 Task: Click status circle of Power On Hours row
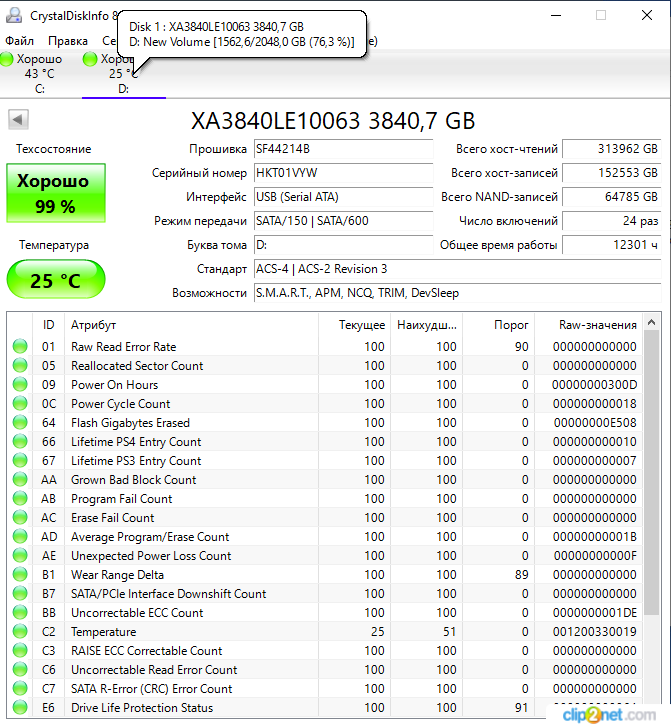tap(20, 384)
